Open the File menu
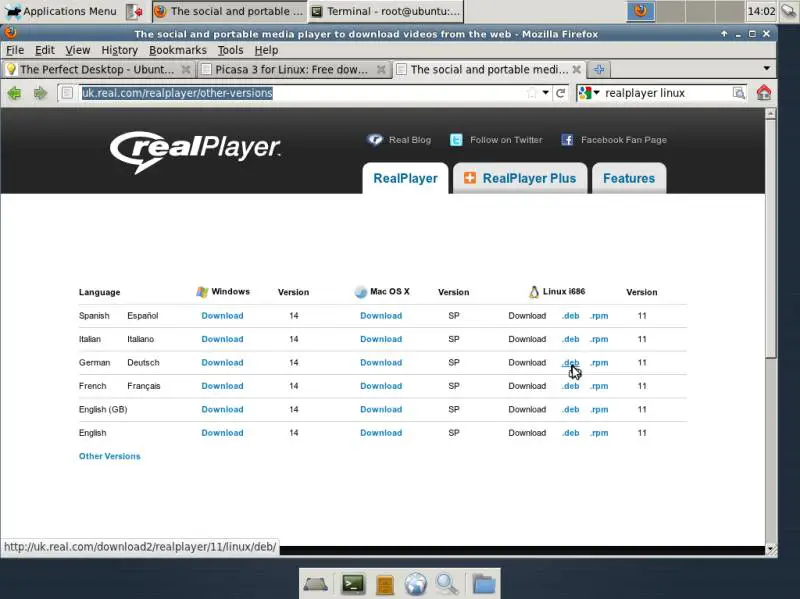The height and width of the screenshot is (599, 800). [x=15, y=50]
